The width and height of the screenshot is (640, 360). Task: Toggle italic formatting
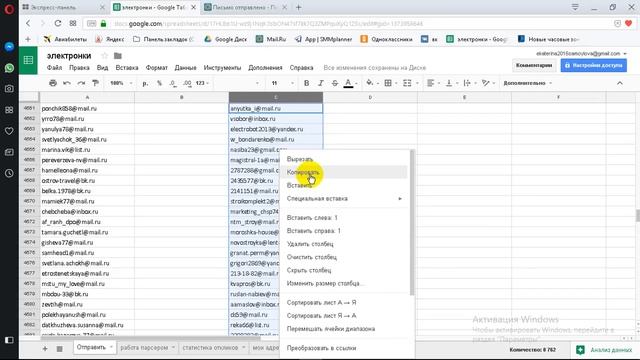click(x=320, y=83)
